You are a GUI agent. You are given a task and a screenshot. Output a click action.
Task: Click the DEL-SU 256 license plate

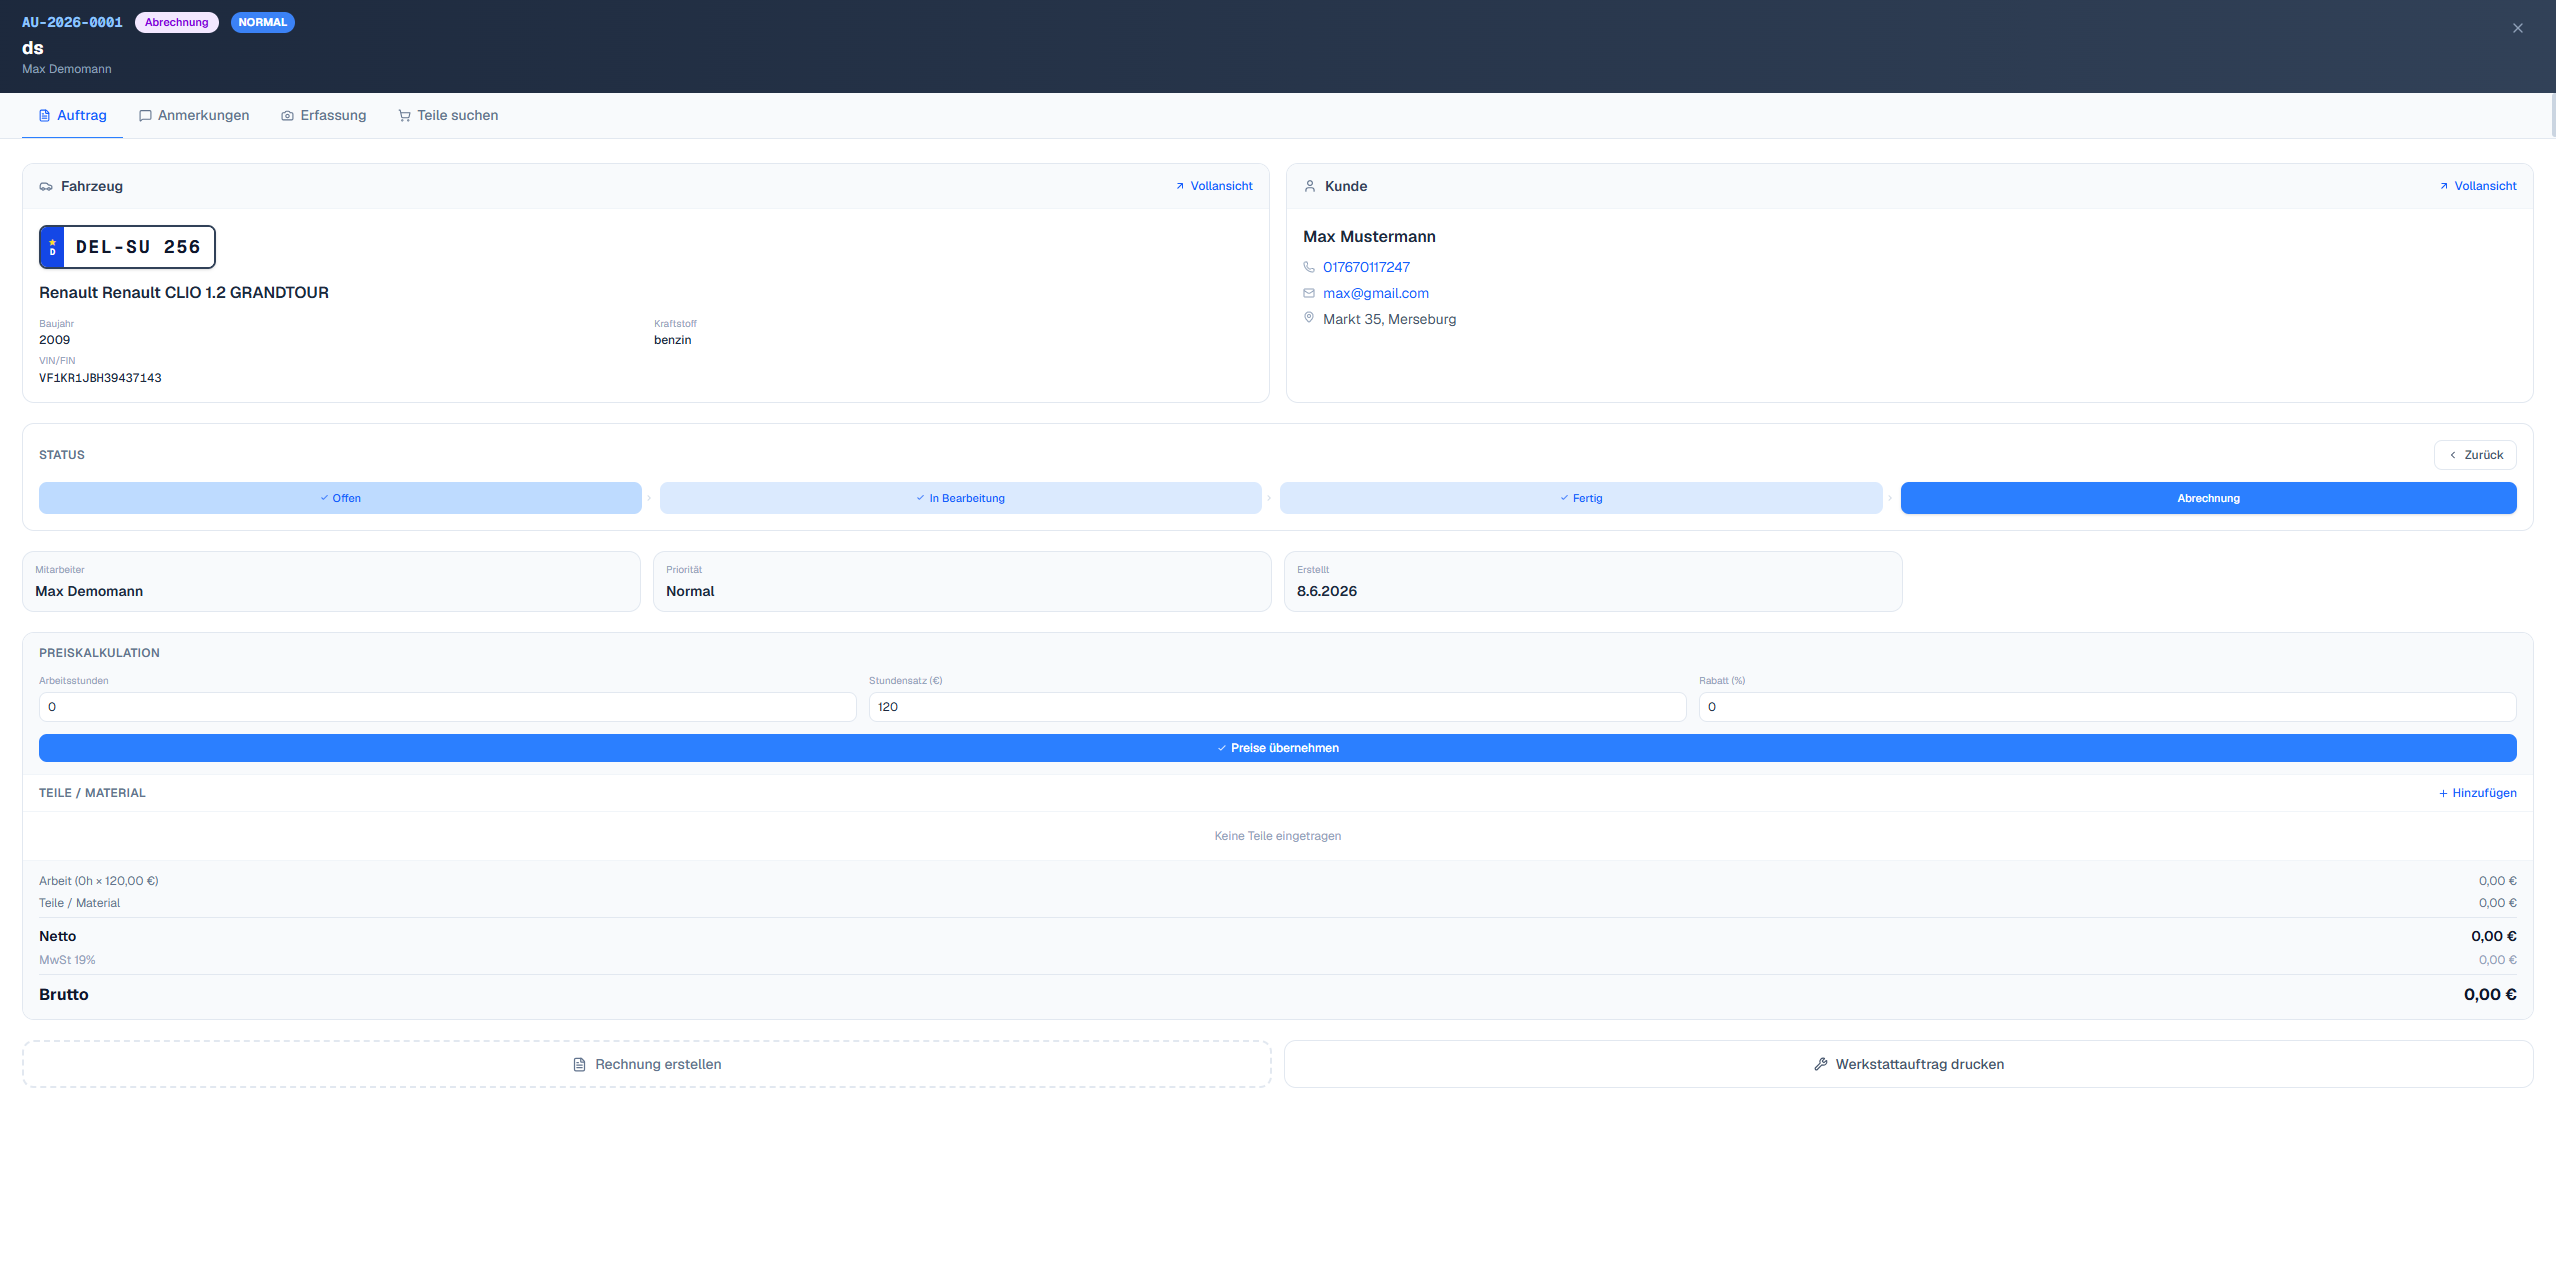click(x=127, y=247)
